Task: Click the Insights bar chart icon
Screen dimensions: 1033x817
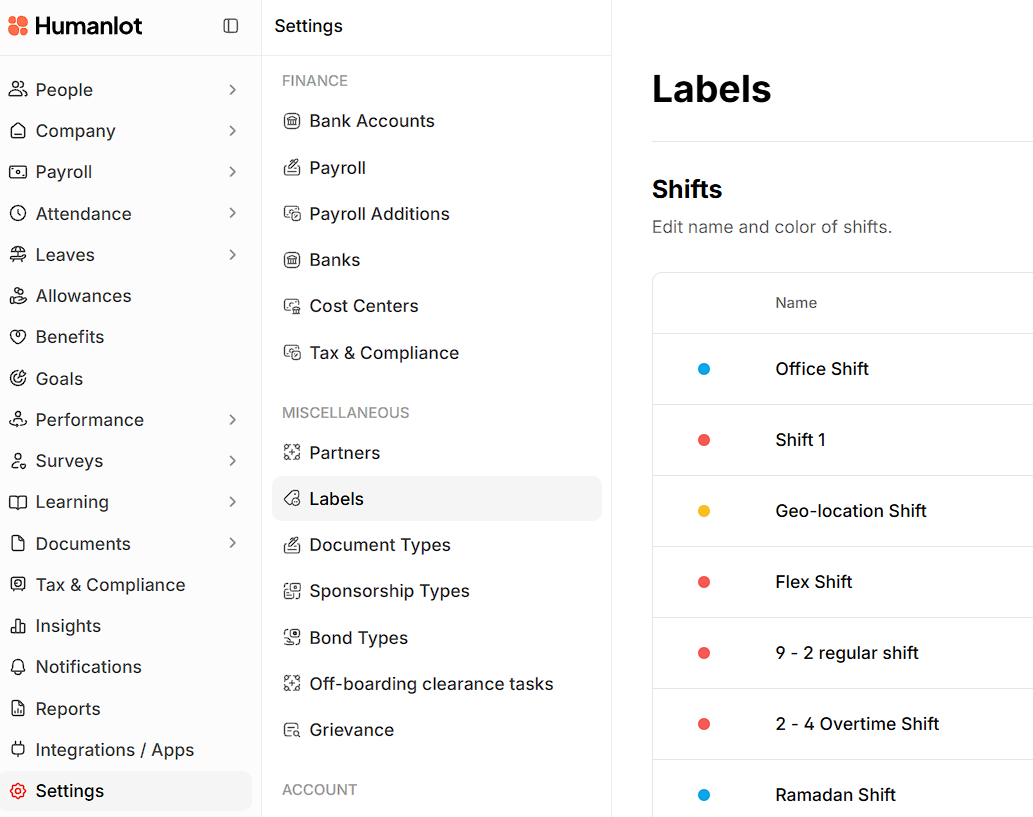Action: coord(18,626)
